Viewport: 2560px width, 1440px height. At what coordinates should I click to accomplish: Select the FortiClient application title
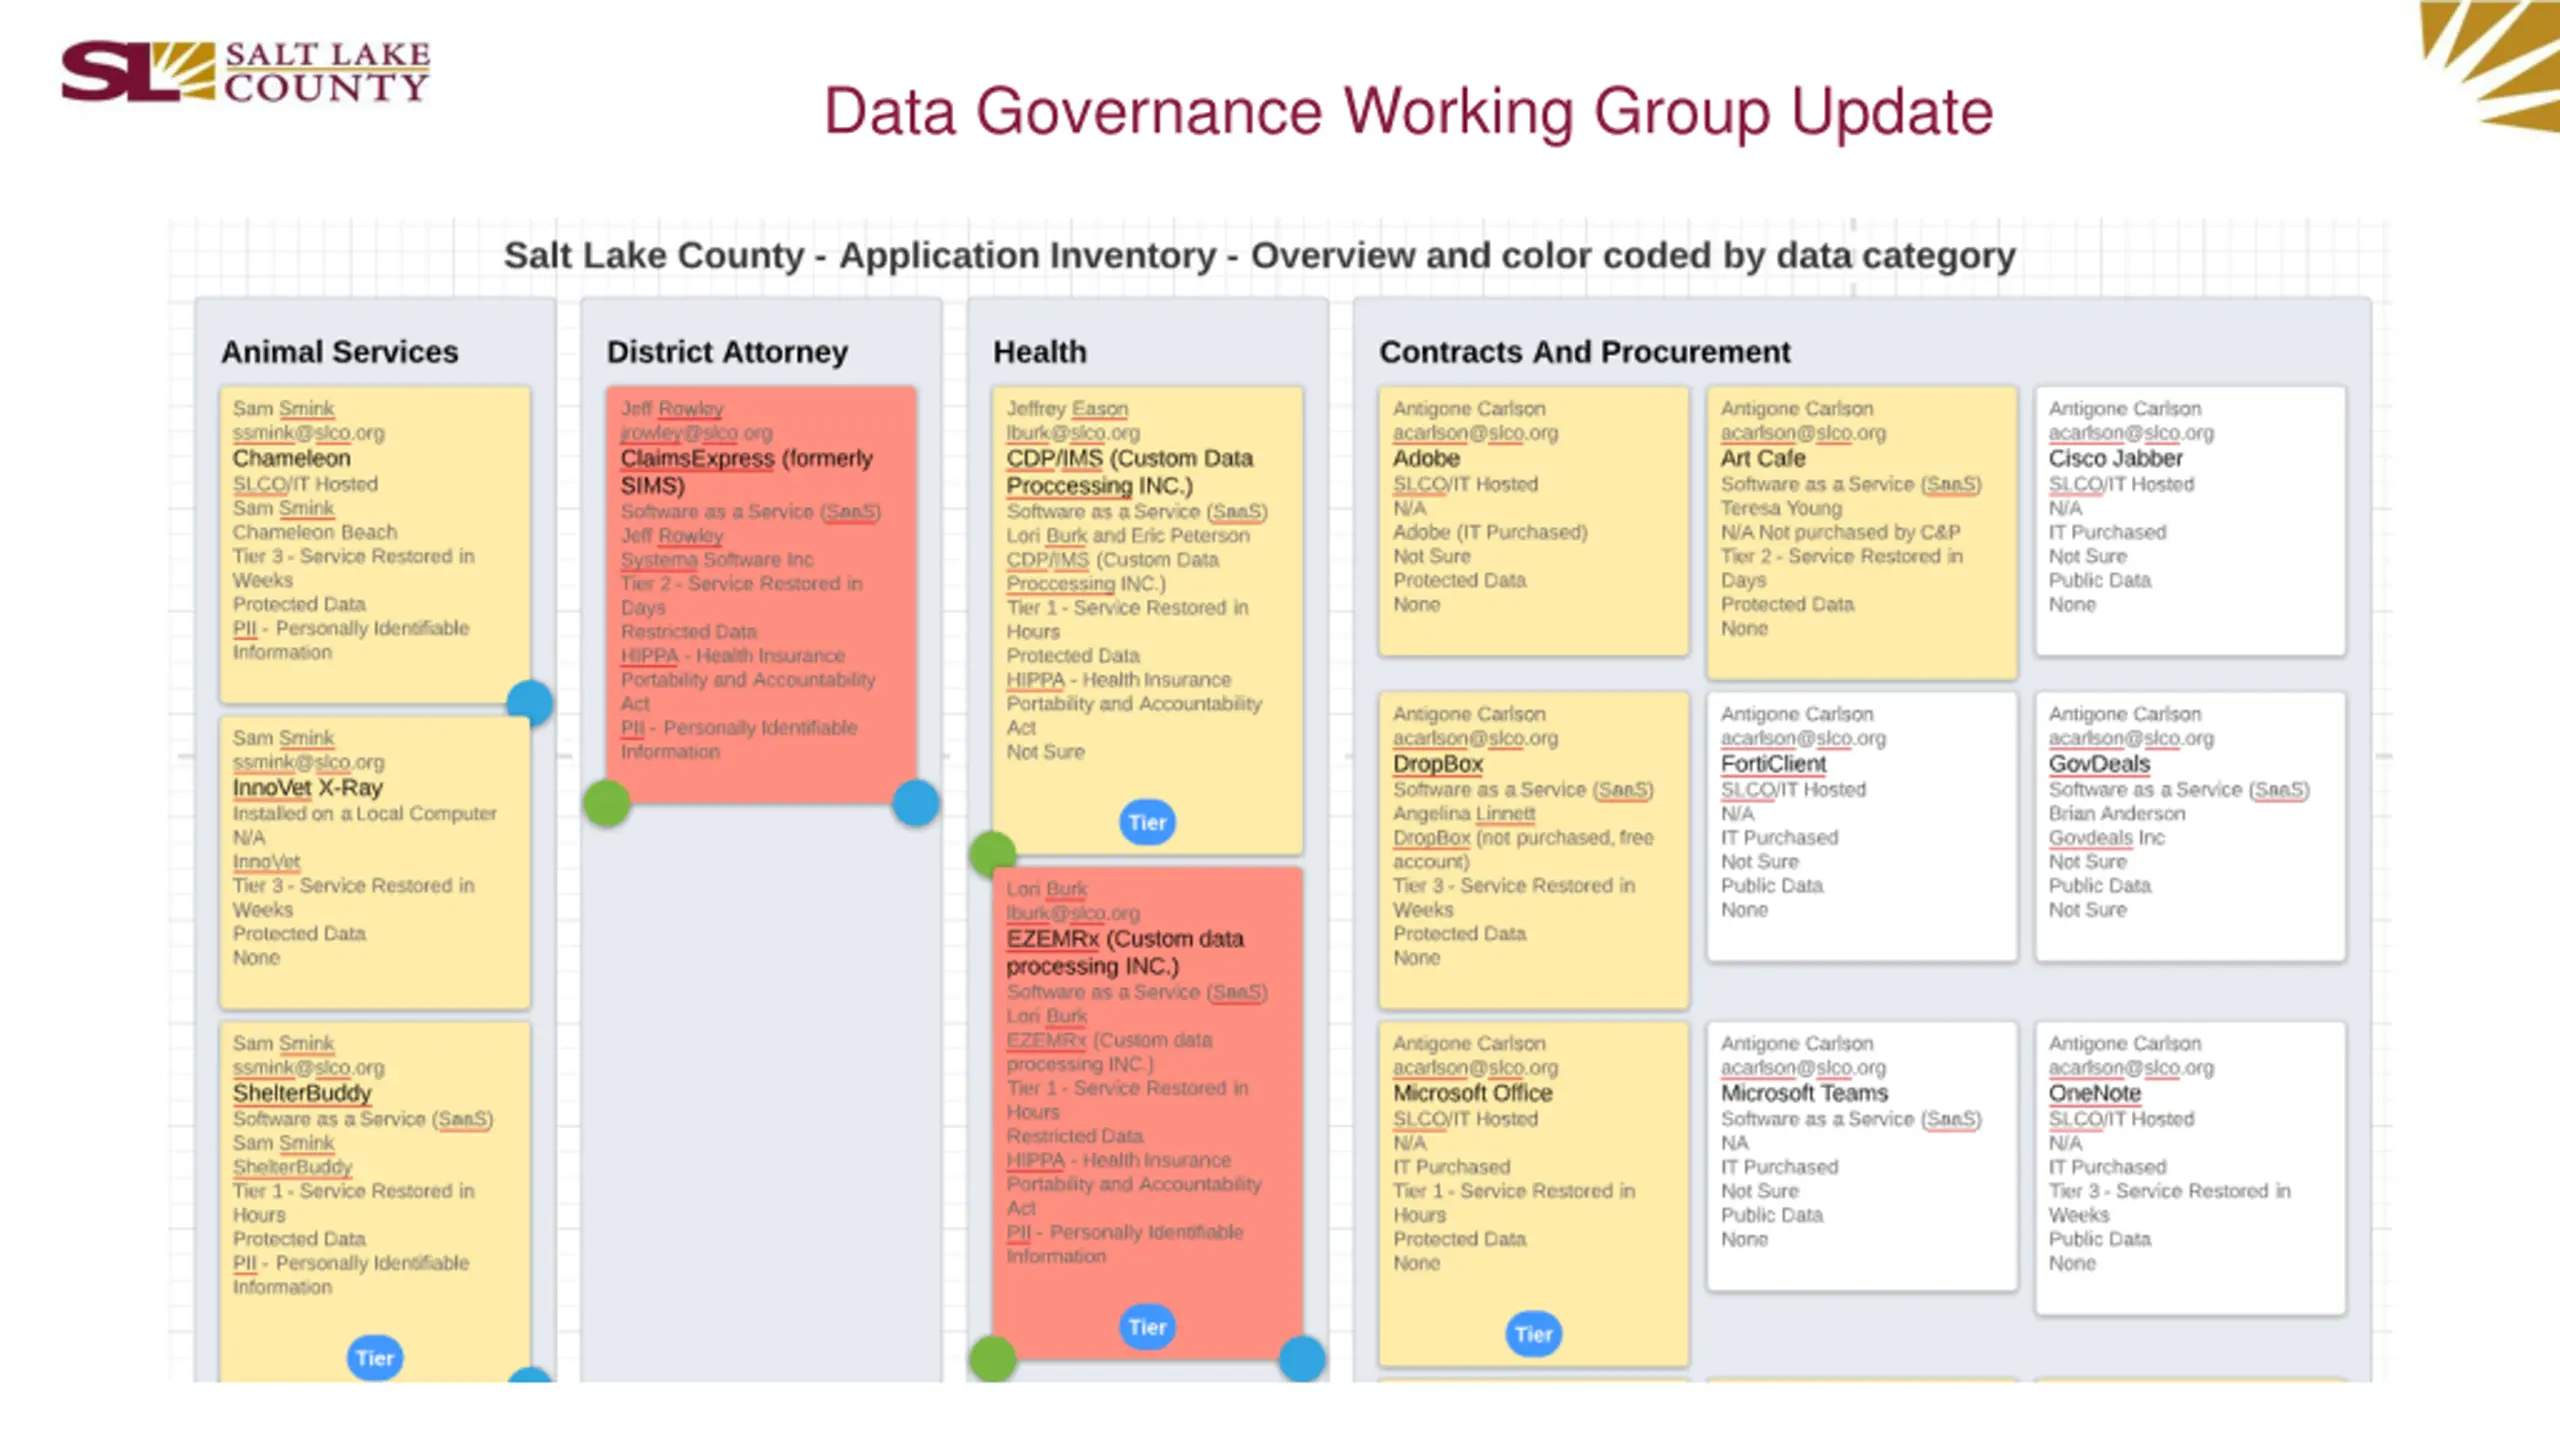[1773, 764]
